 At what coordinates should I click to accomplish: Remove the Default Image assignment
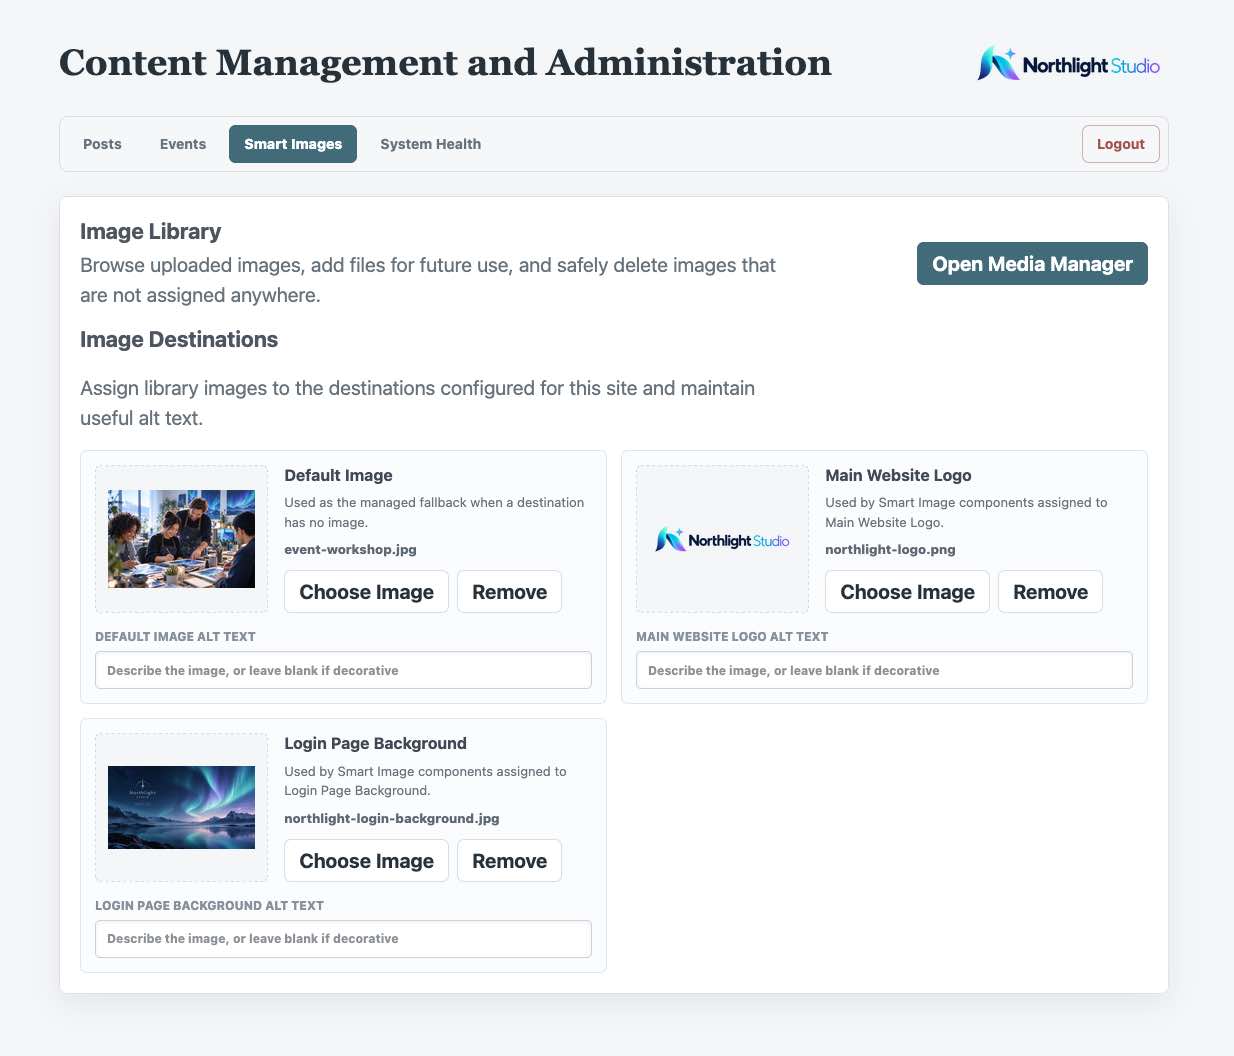click(509, 592)
